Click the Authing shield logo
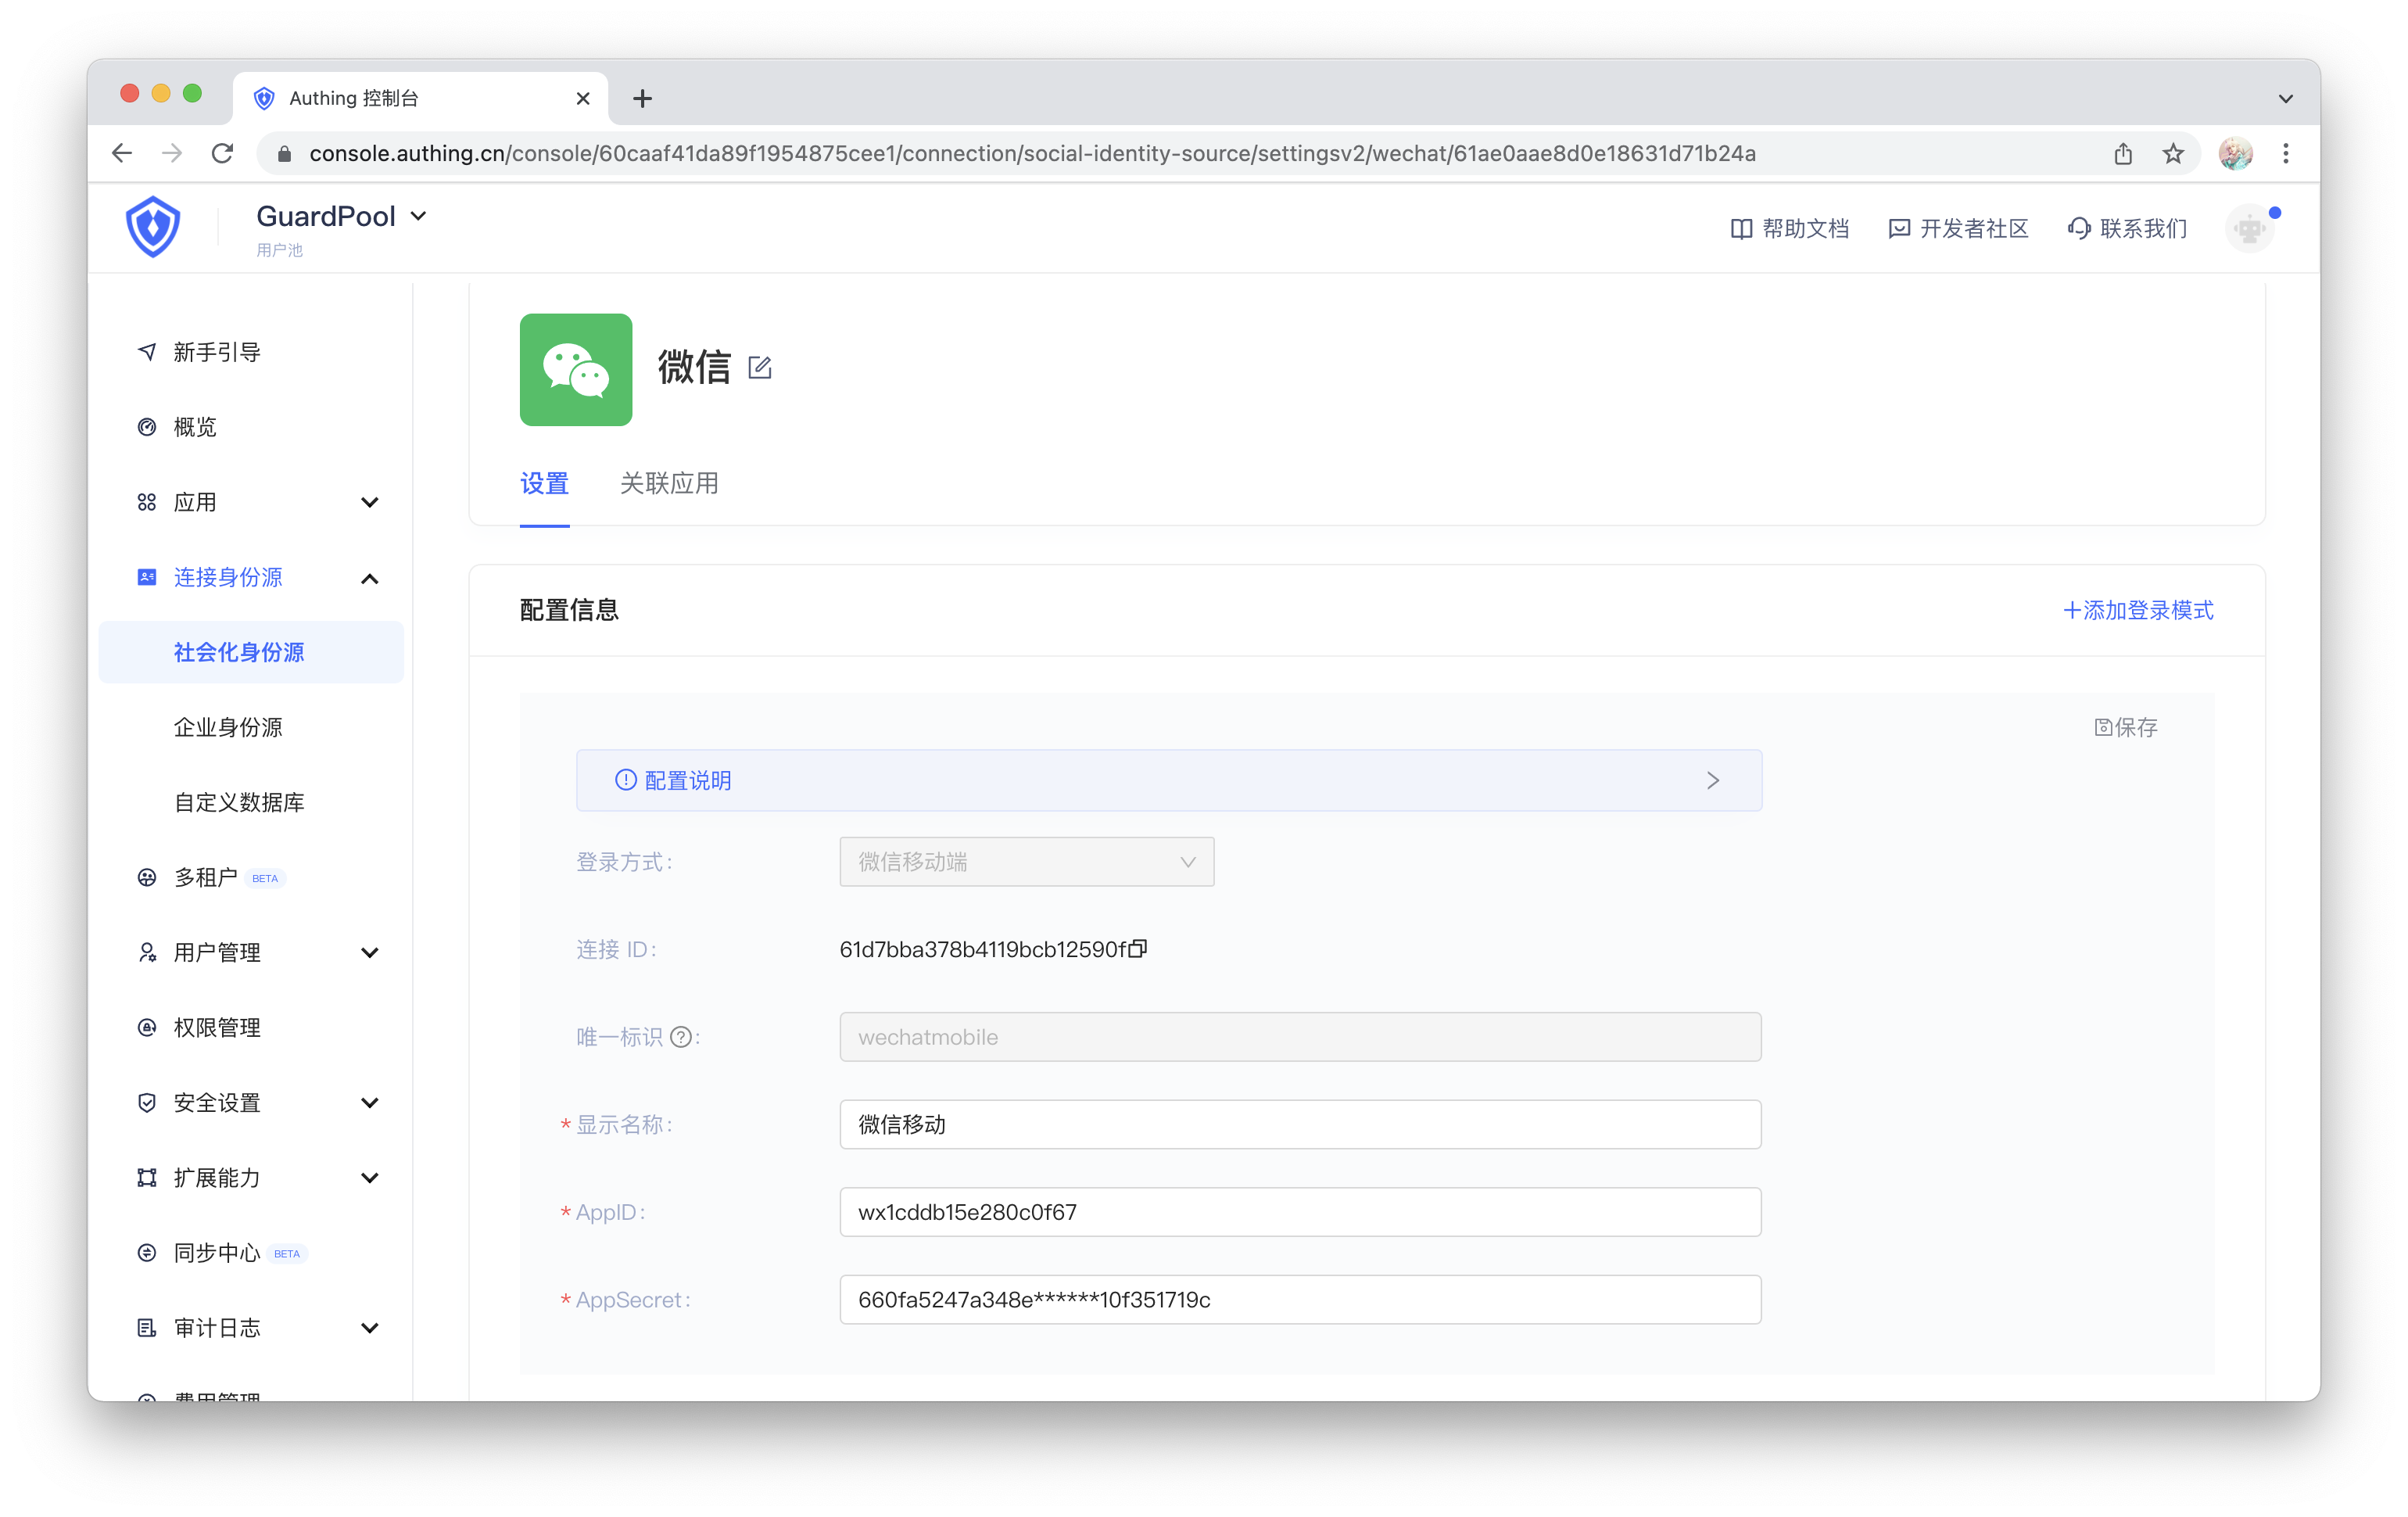2408x1517 pixels. click(153, 227)
